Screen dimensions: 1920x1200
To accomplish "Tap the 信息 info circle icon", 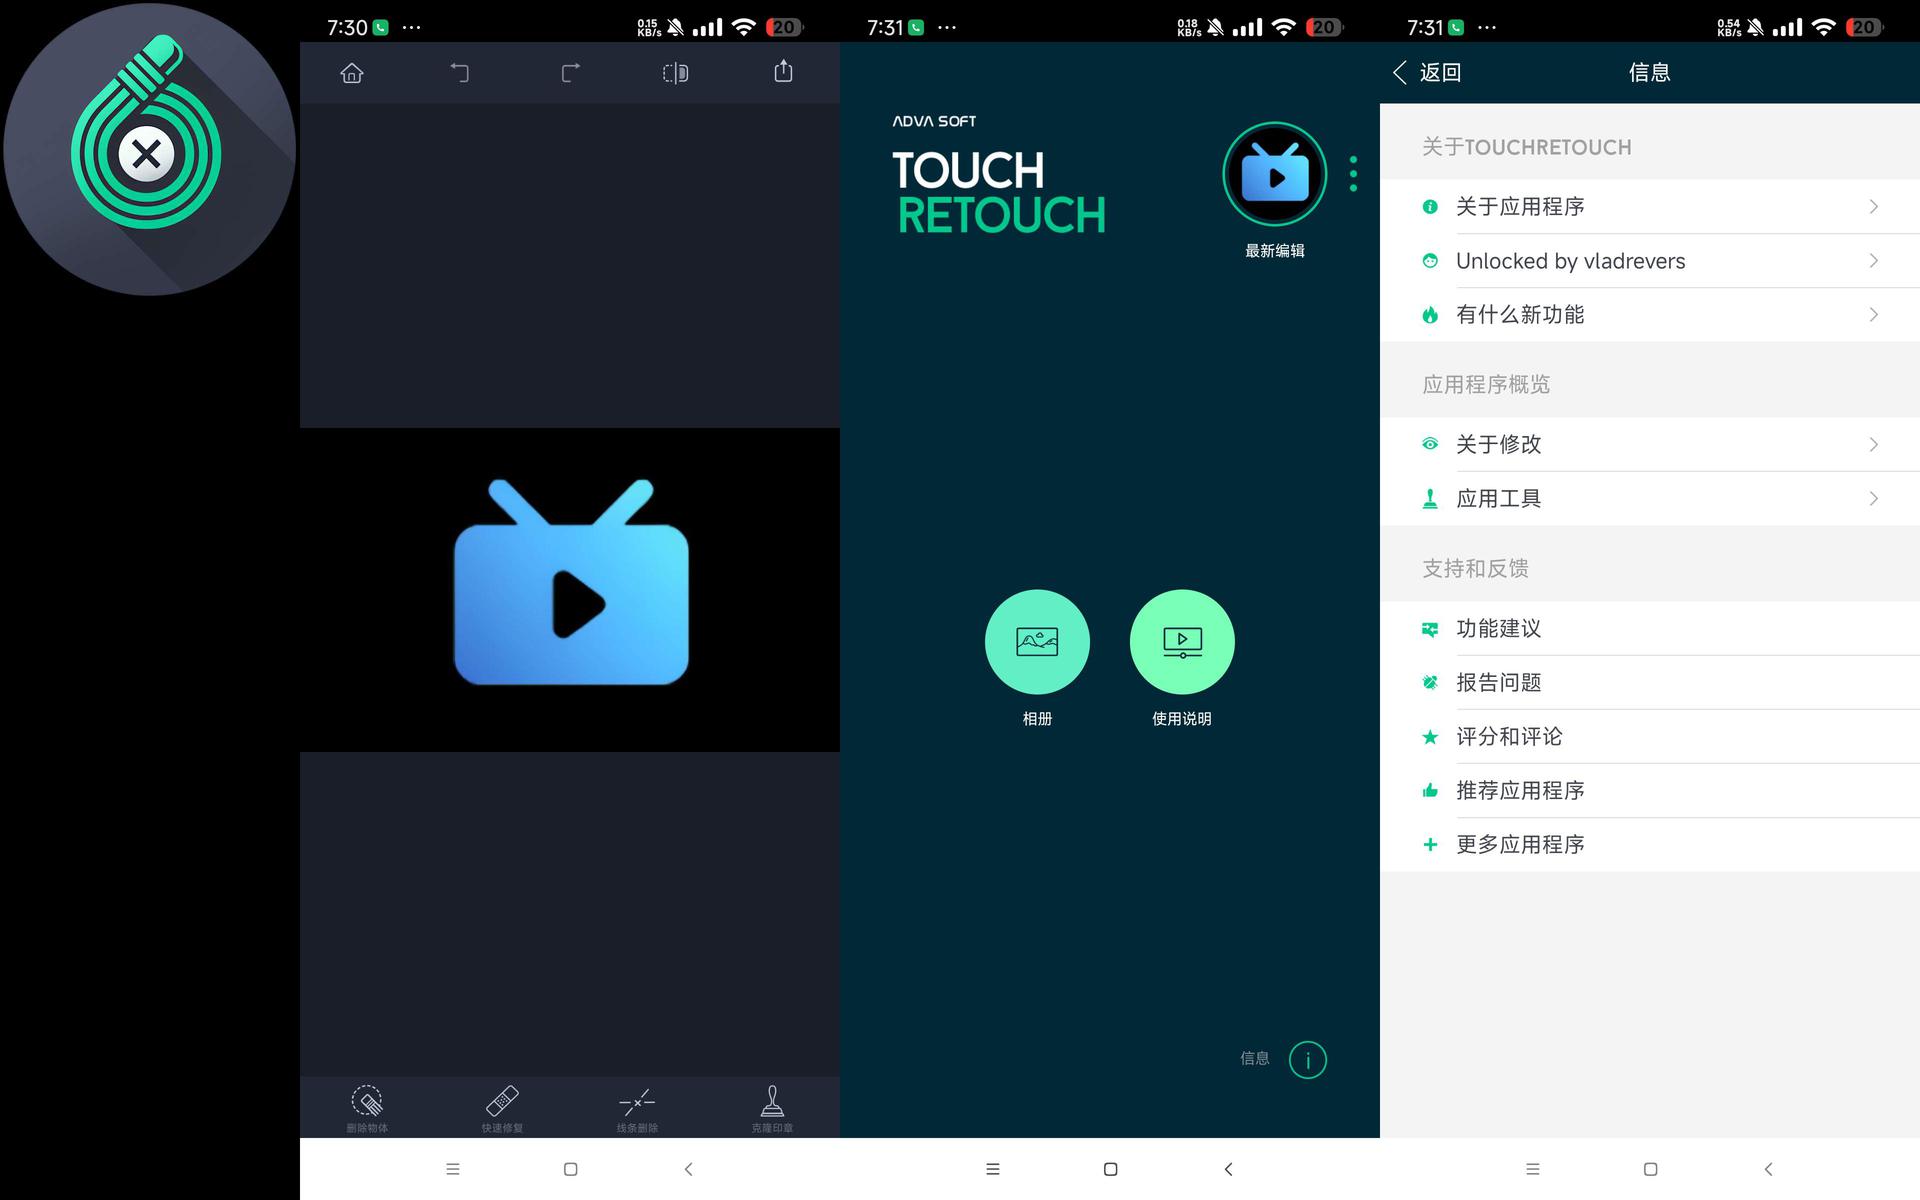I will [1308, 1060].
